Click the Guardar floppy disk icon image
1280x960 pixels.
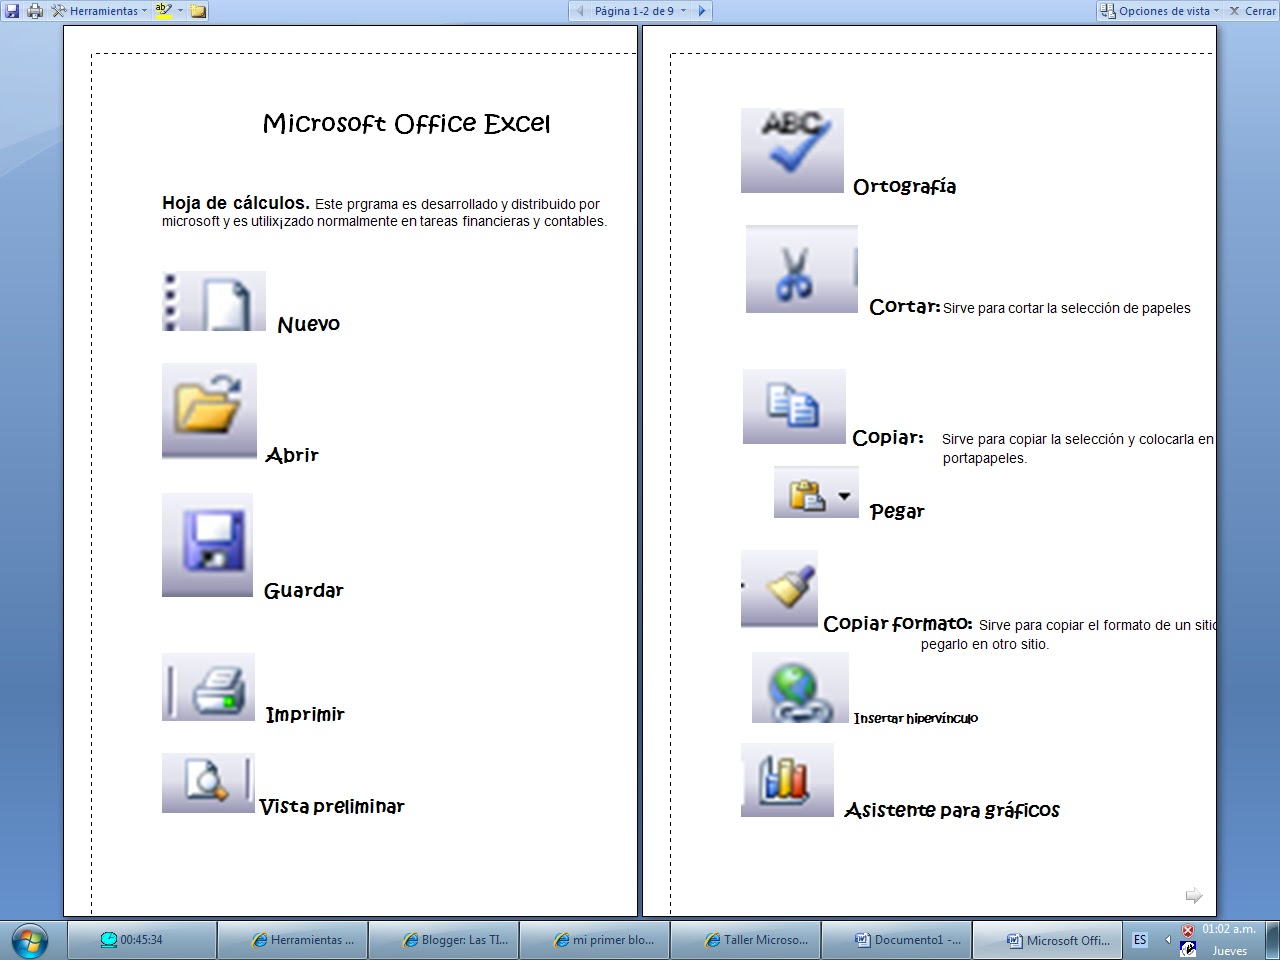207,545
